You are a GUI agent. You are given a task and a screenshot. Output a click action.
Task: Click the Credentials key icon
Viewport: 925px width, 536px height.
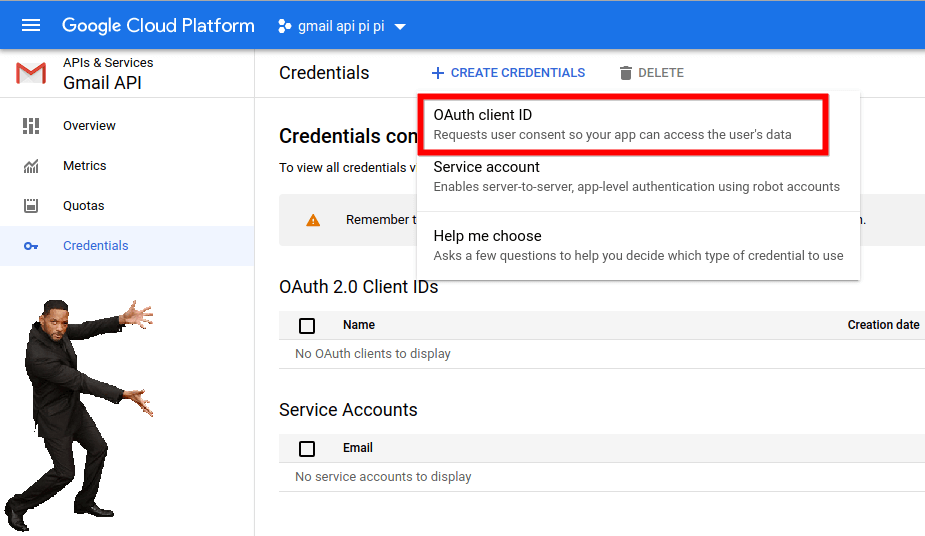pos(31,246)
